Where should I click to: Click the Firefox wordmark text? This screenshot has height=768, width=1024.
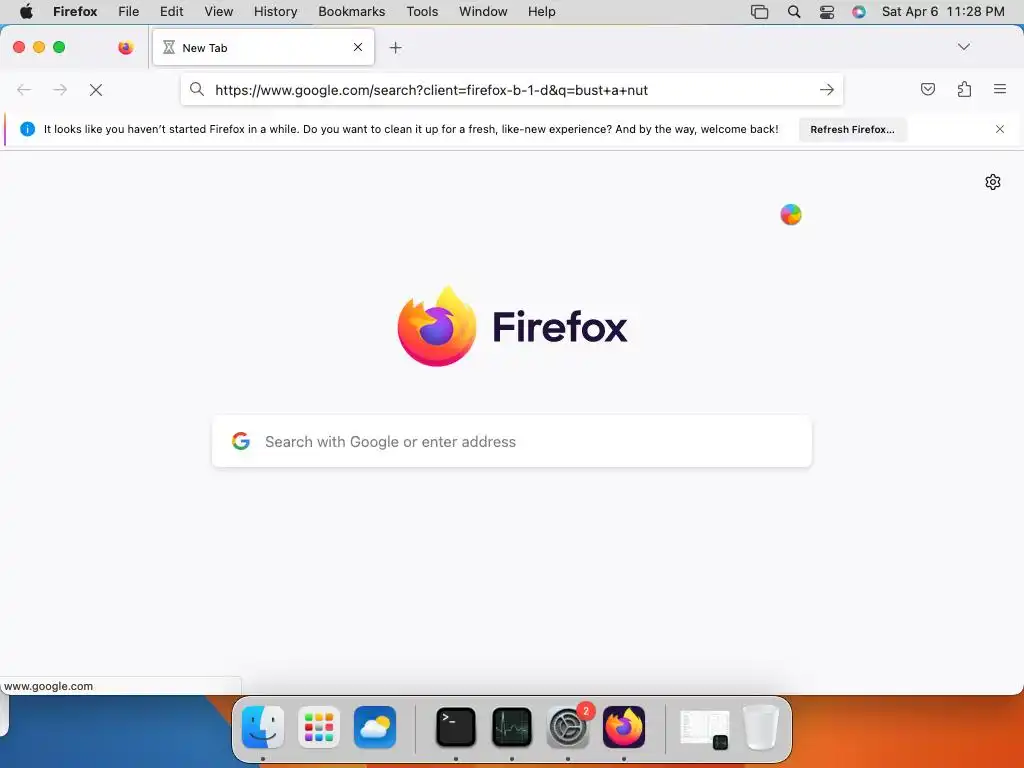tap(560, 327)
